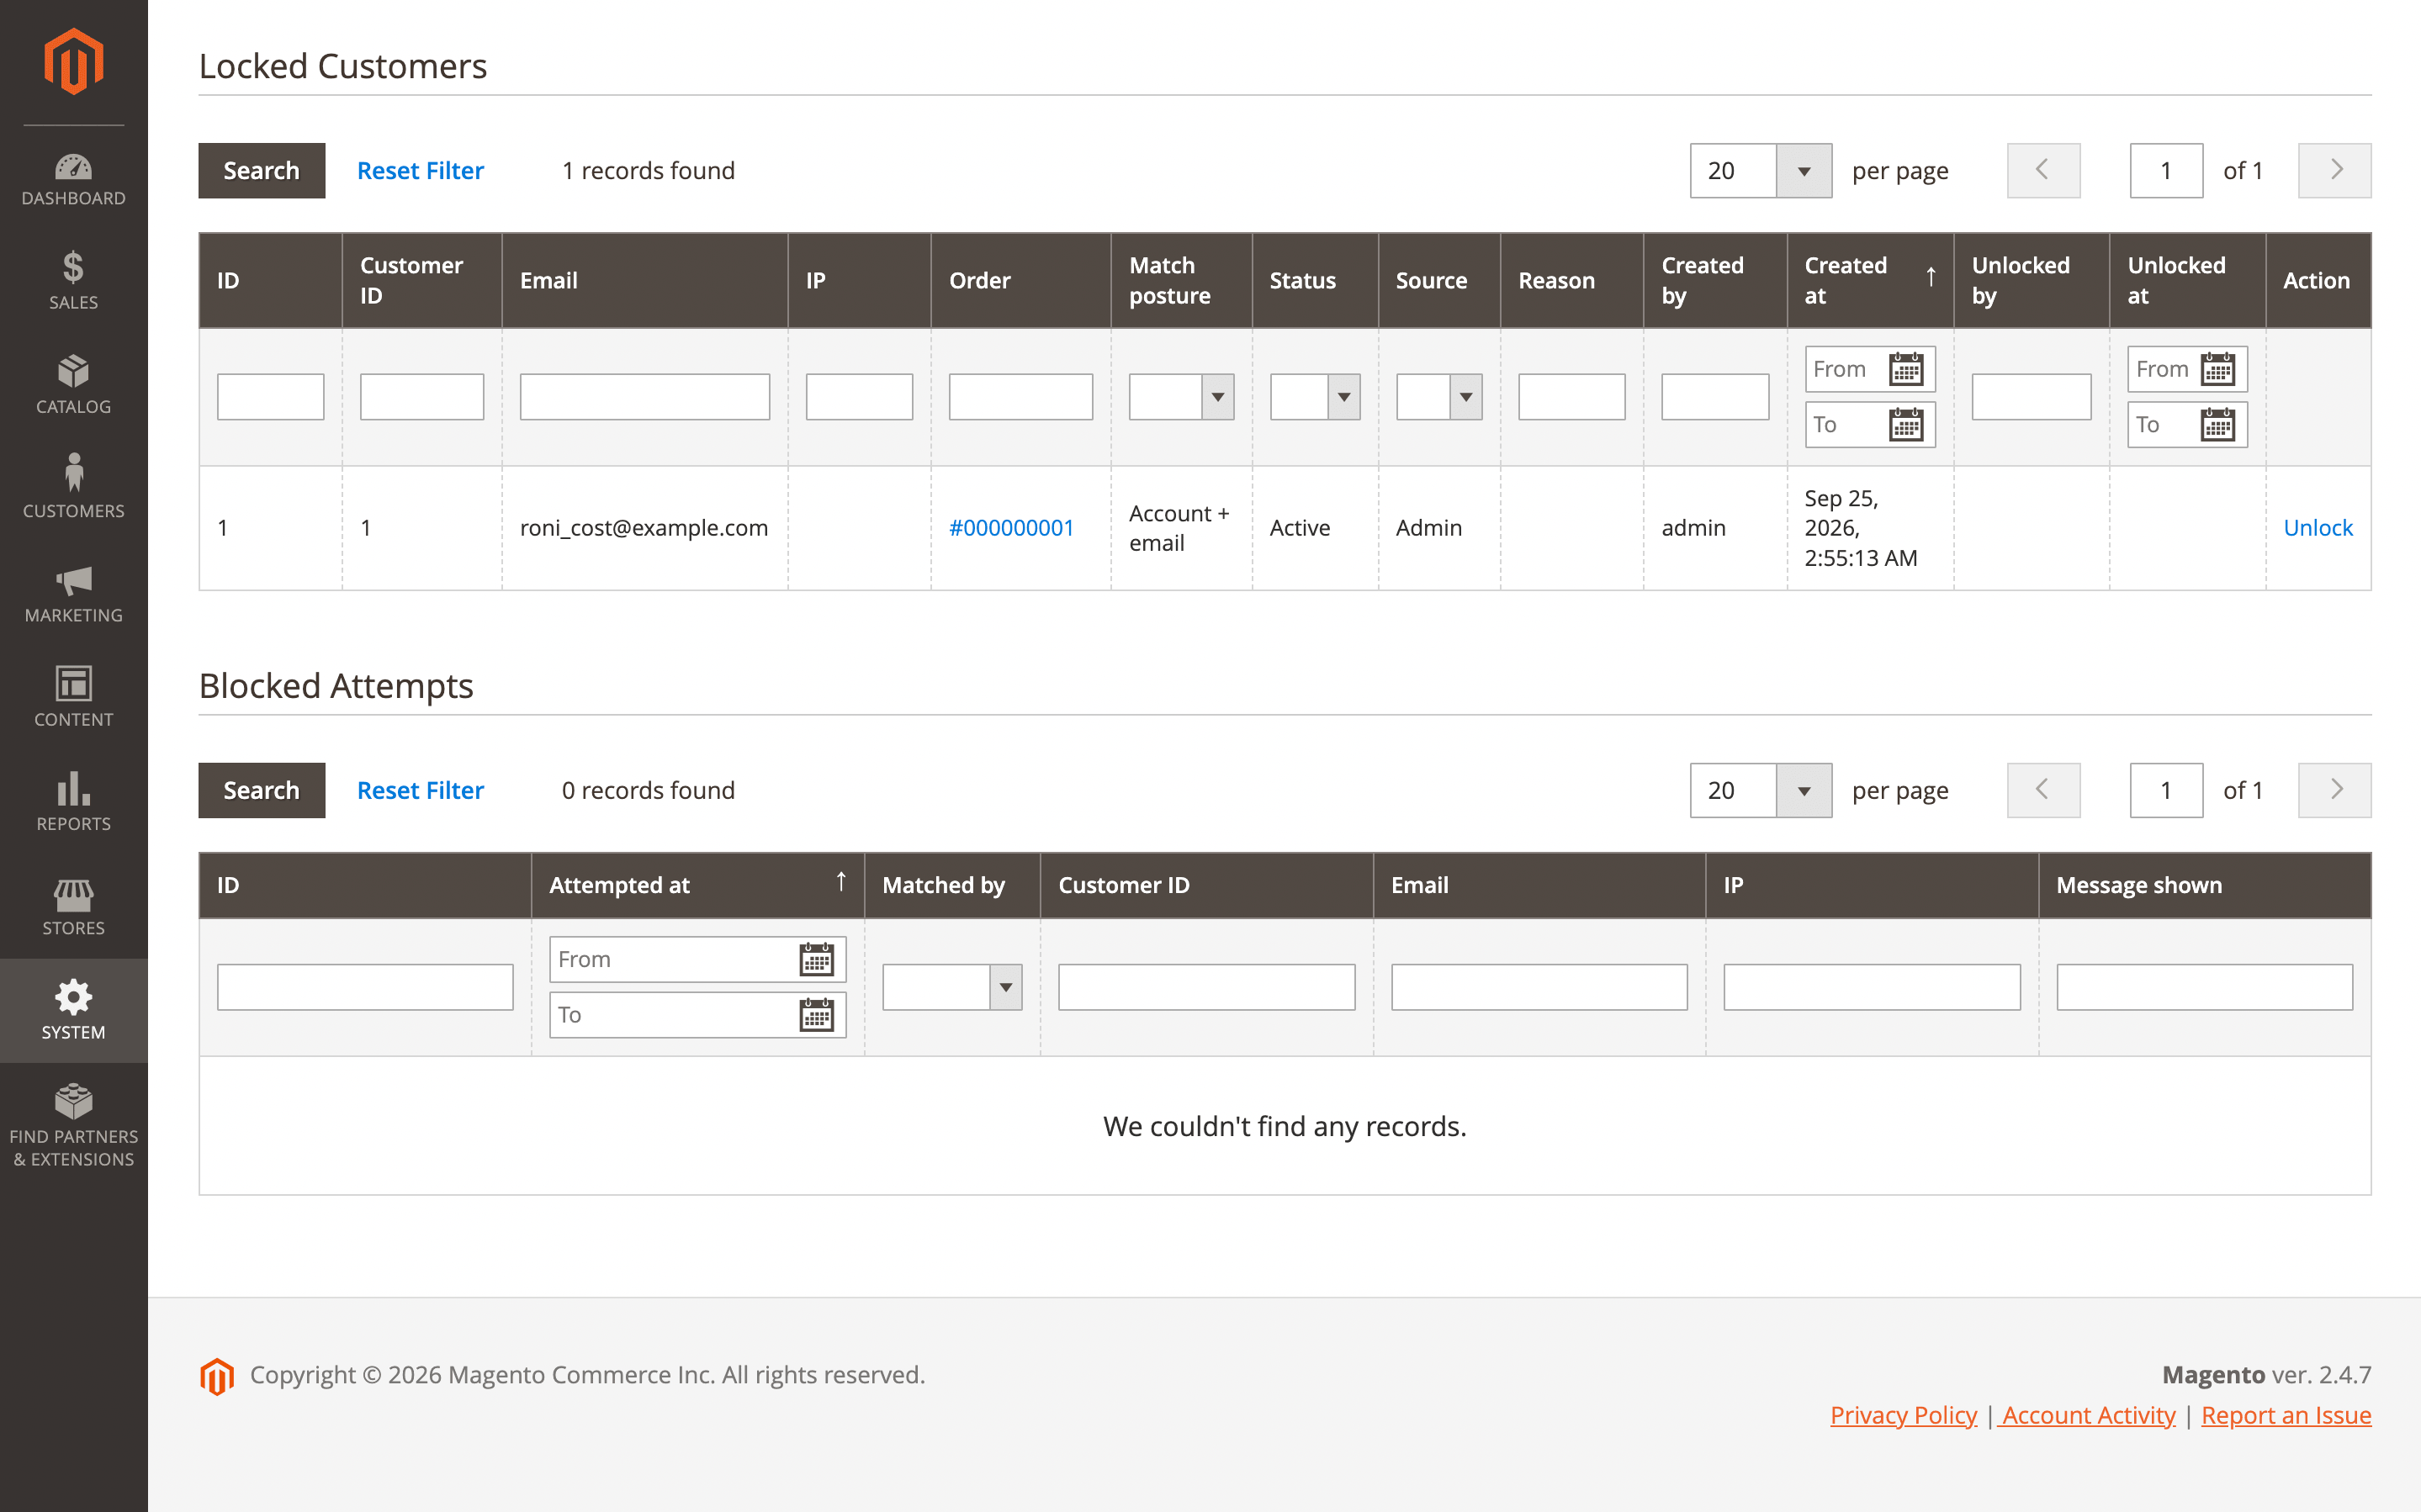
Task: Reset Filter for Blocked Attempts
Action: pos(420,791)
